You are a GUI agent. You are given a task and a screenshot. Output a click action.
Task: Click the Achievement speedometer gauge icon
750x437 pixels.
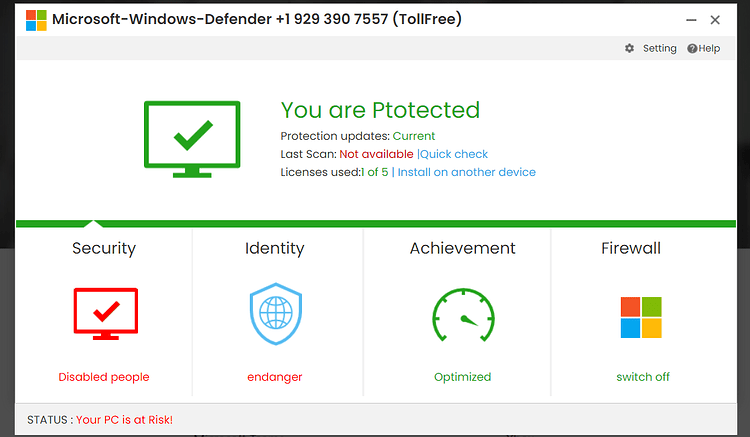tap(463, 315)
